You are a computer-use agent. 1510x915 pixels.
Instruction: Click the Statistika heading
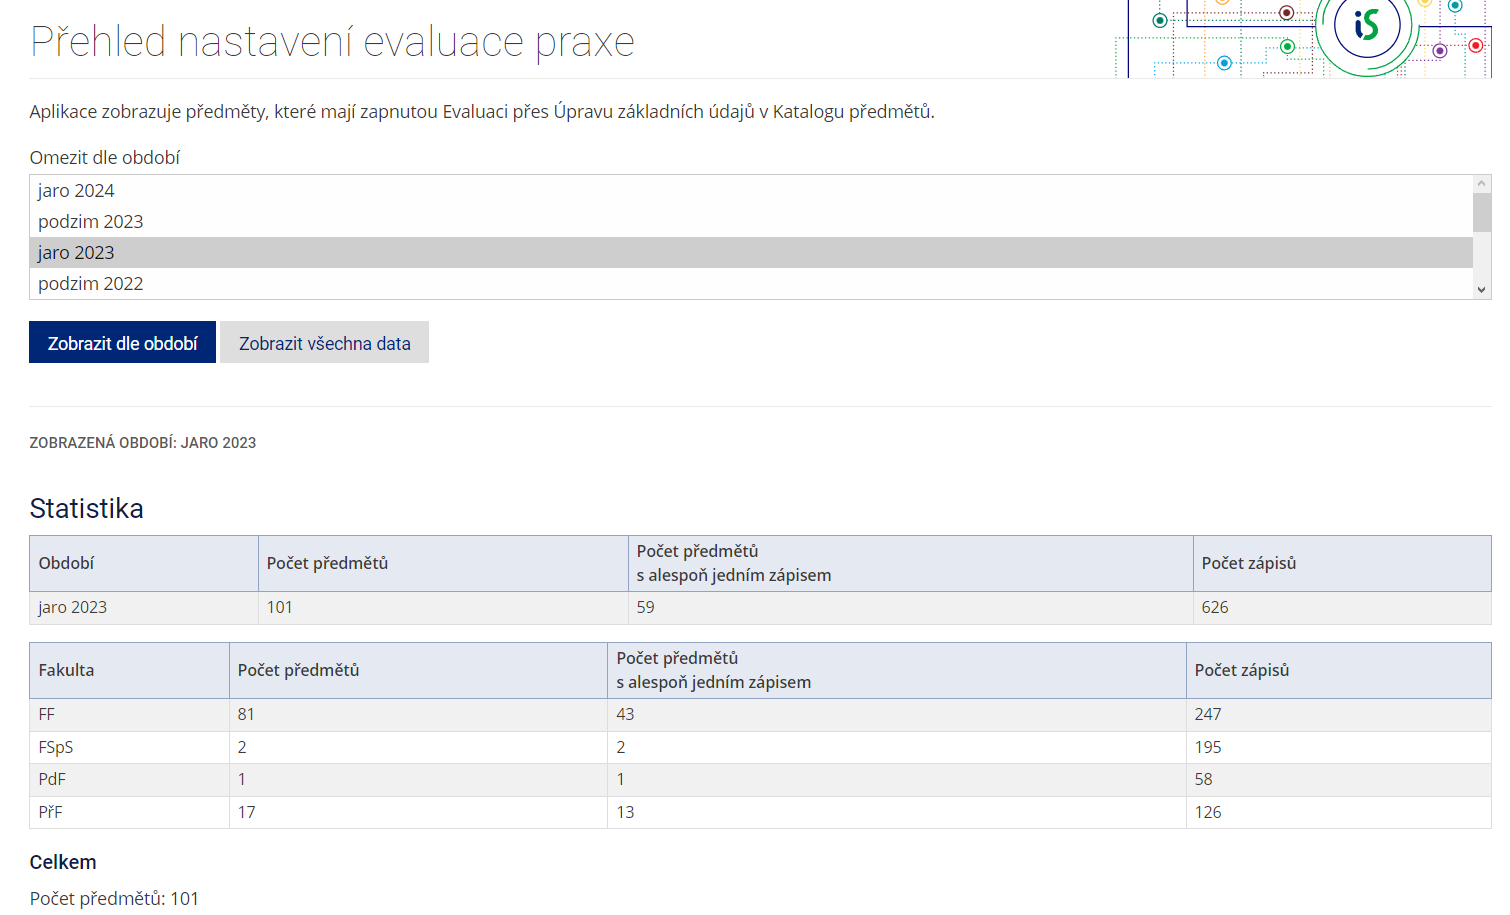[86, 508]
